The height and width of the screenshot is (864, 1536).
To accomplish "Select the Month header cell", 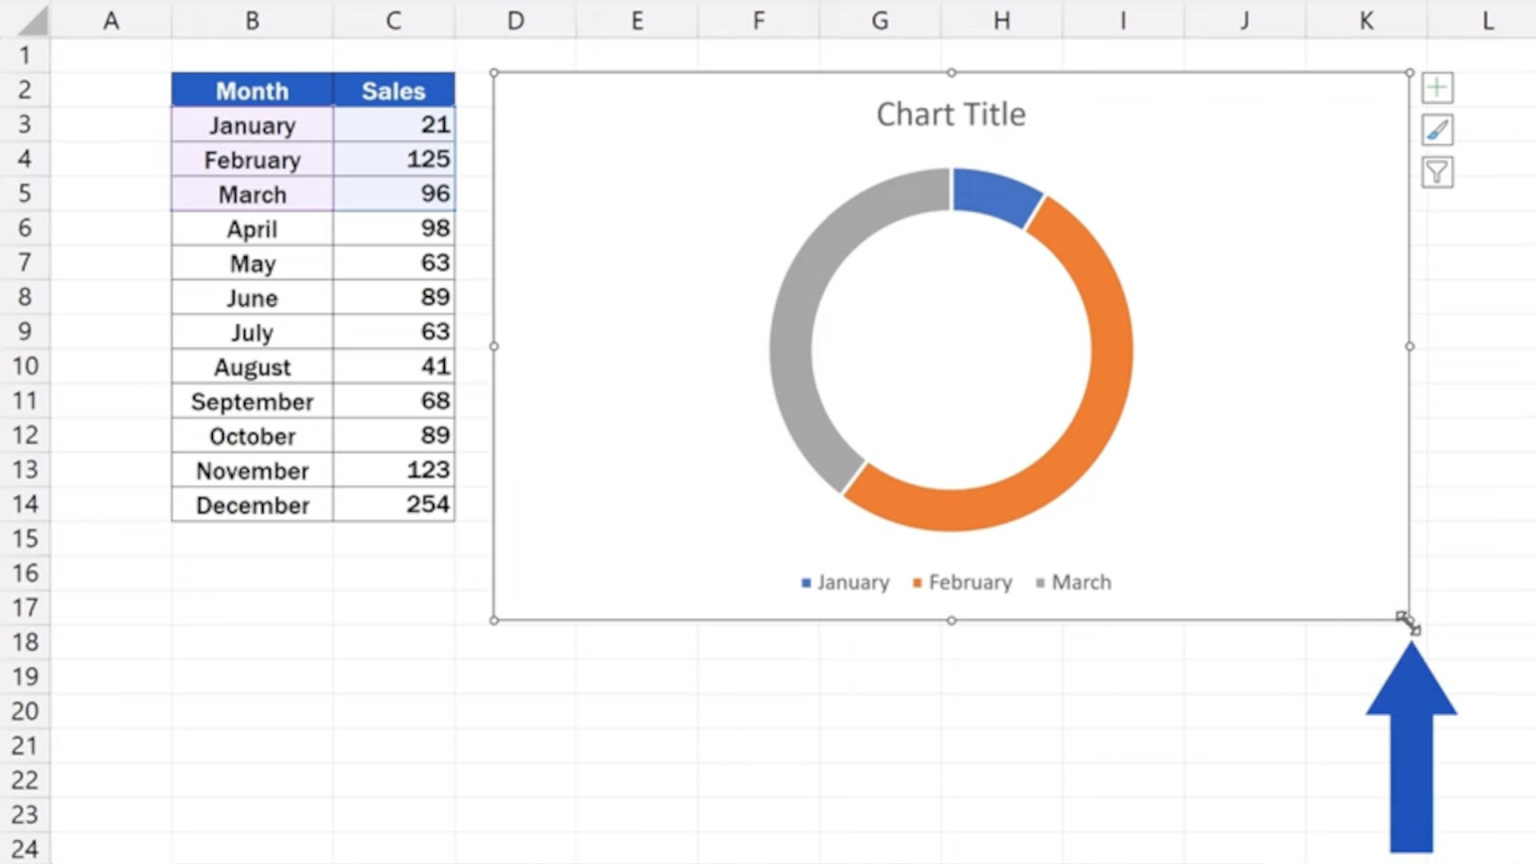I will (x=252, y=90).
